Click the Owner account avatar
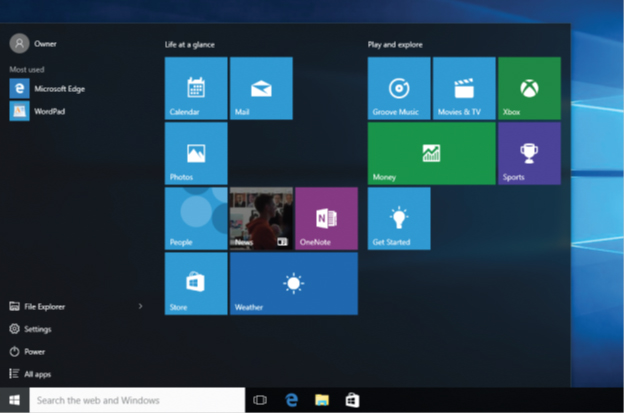The width and height of the screenshot is (624, 413). 19,43
